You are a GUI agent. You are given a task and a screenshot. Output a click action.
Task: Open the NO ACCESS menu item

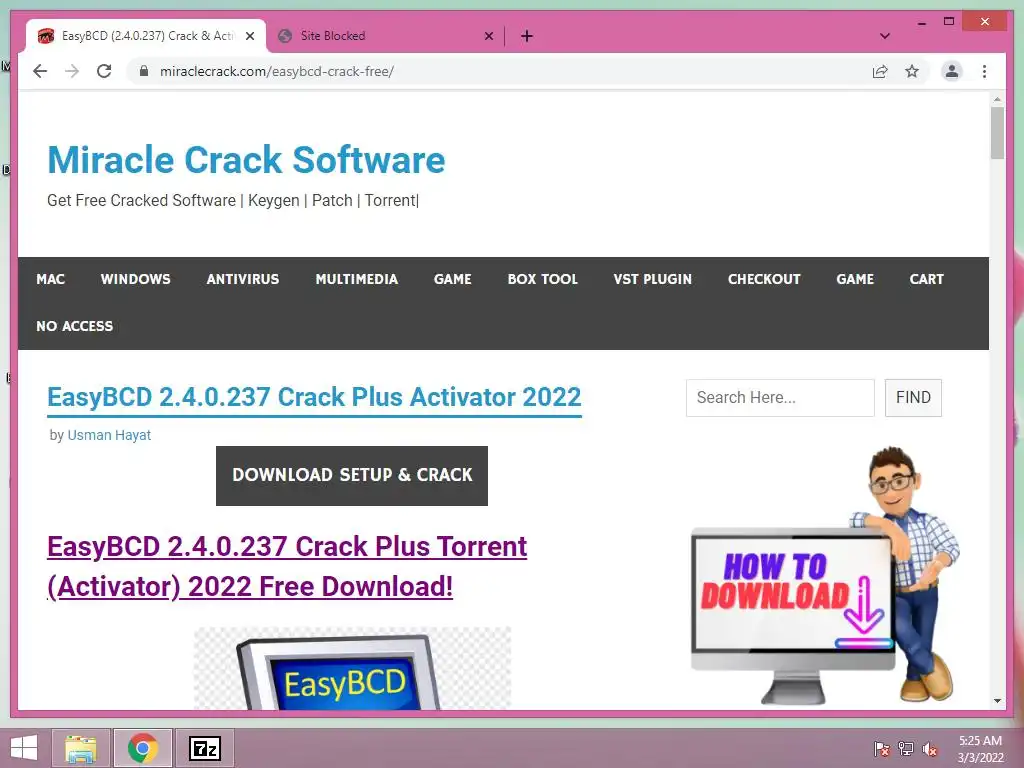click(74, 326)
